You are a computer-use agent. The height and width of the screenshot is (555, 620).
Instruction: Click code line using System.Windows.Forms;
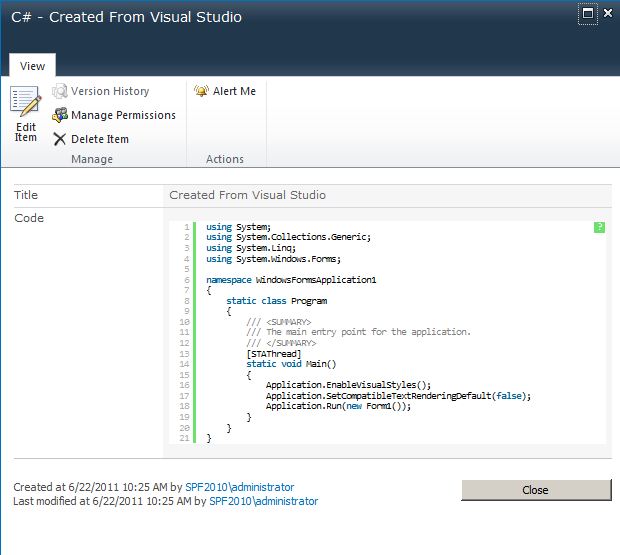click(x=273, y=259)
